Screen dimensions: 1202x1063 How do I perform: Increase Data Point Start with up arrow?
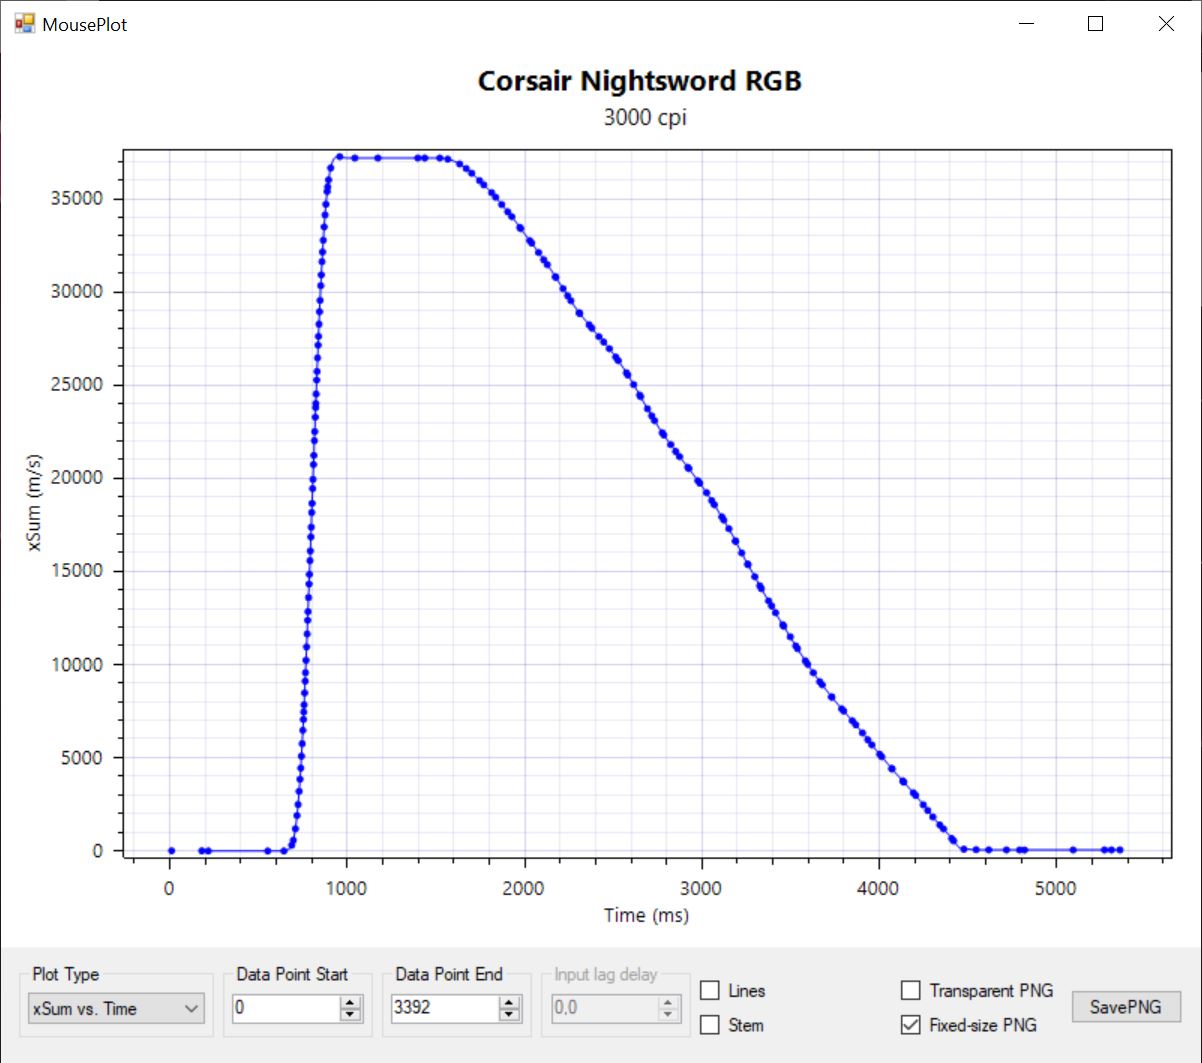pyautogui.click(x=350, y=1003)
